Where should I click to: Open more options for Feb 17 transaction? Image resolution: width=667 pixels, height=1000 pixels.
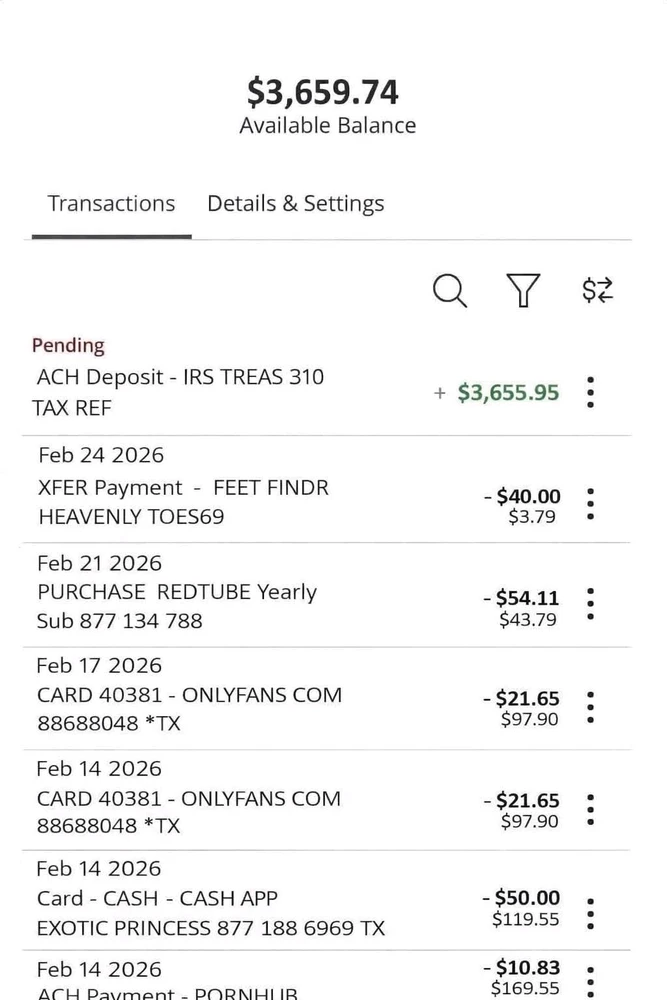coord(591,706)
